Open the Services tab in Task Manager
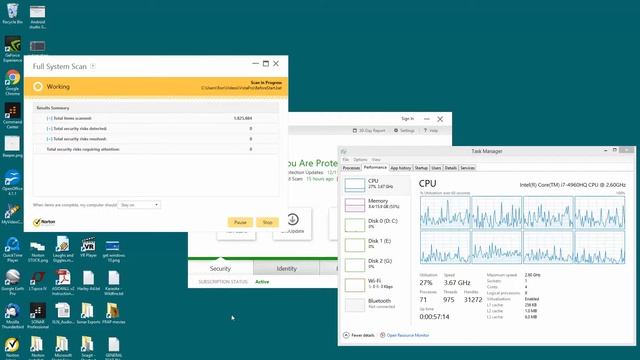Screen dimensions: 640x360 [467, 168]
